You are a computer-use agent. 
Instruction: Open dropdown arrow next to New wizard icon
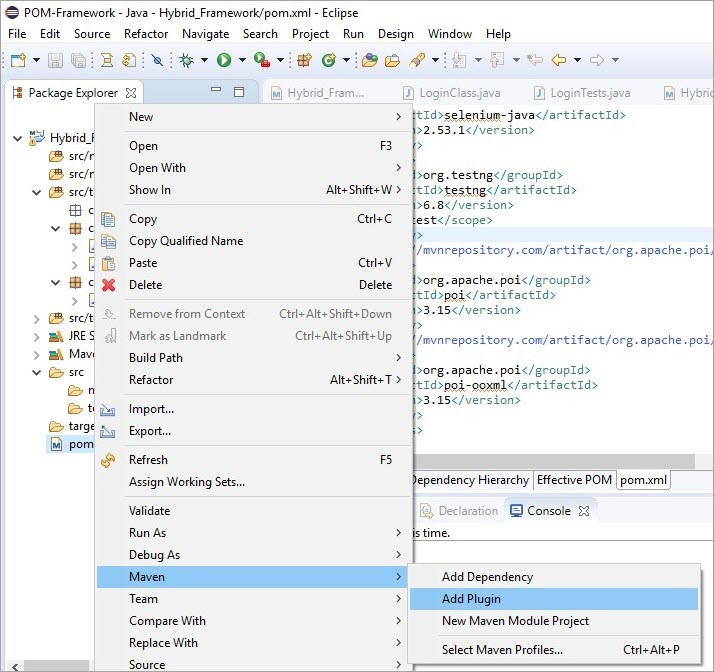[36, 60]
